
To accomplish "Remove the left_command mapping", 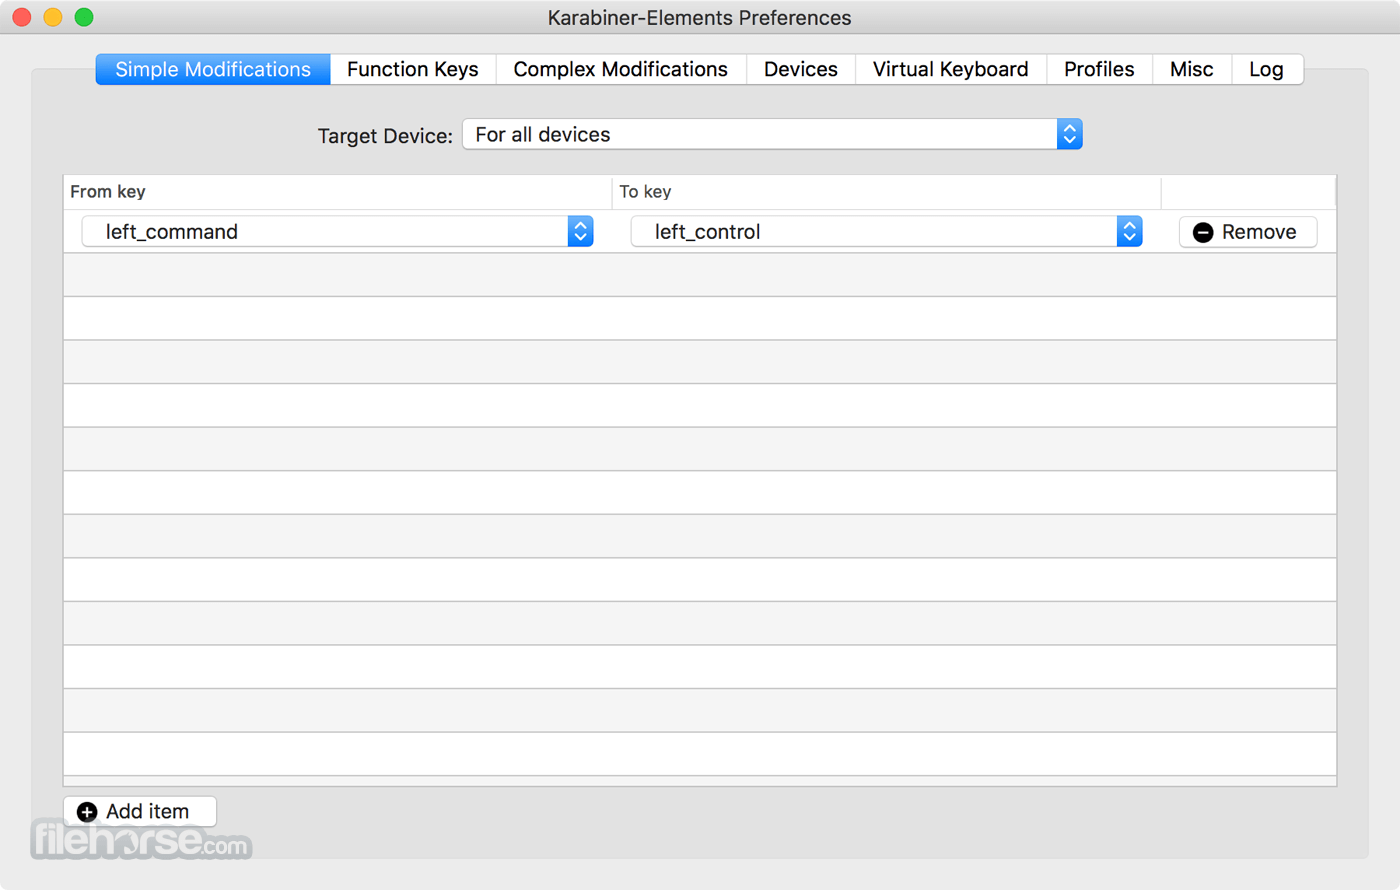I will click(1248, 232).
